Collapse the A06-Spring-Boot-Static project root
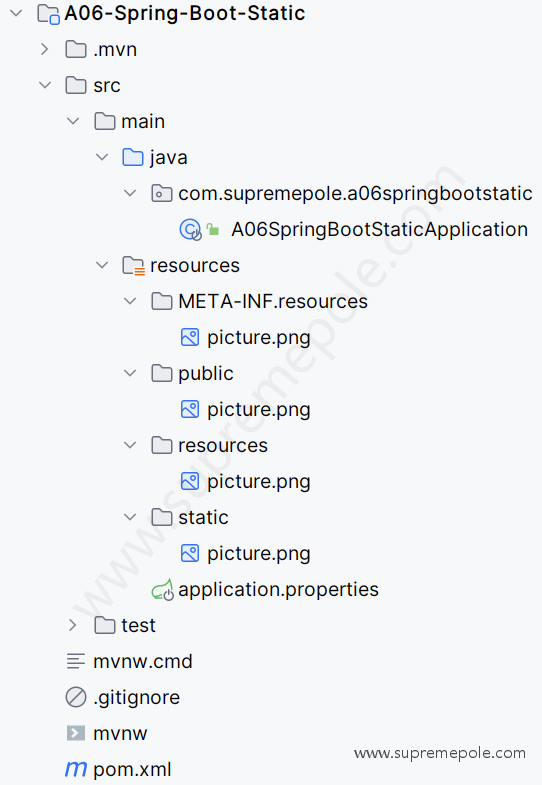This screenshot has height=785, width=542. (x=17, y=13)
